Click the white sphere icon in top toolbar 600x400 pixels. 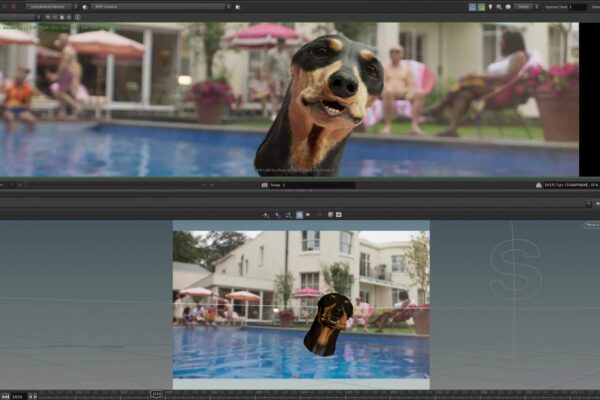tap(508, 7)
